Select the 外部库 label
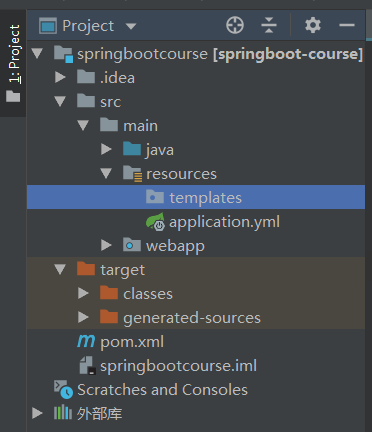372x432 pixels. (x=99, y=414)
